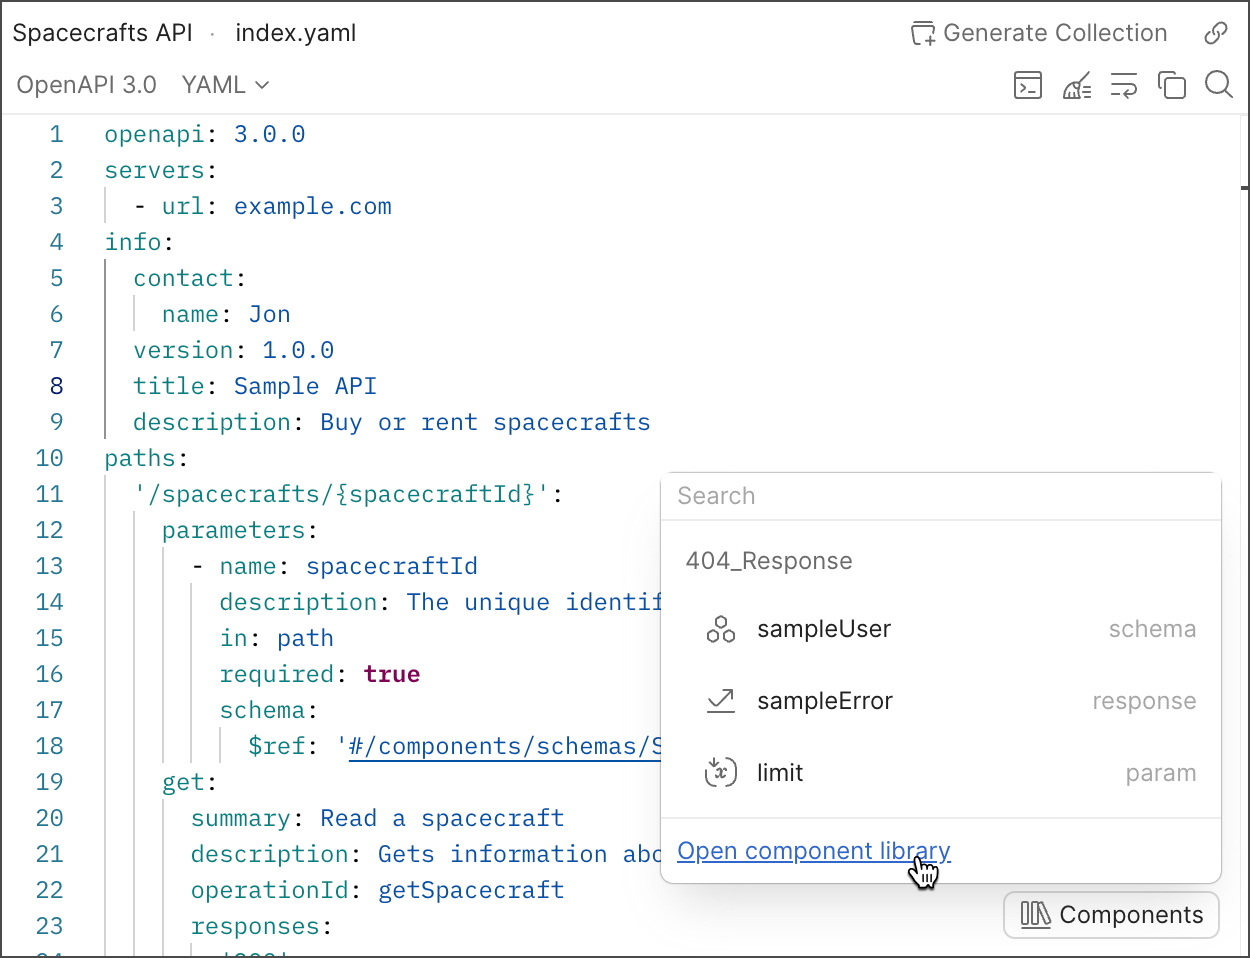
Task: Select the sampleUser schema suggestion
Action: tap(824, 628)
